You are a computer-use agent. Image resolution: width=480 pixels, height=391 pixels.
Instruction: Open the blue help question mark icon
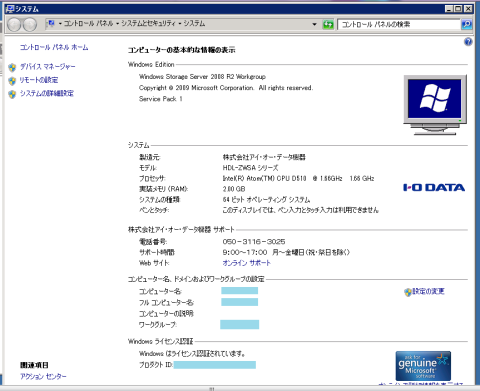pos(468,42)
